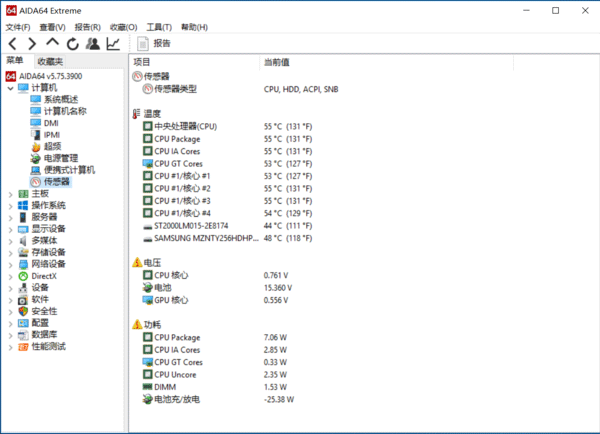This screenshot has height=434, width=600.
Task: Open the graph chart toolbar icon
Action: 113,44
